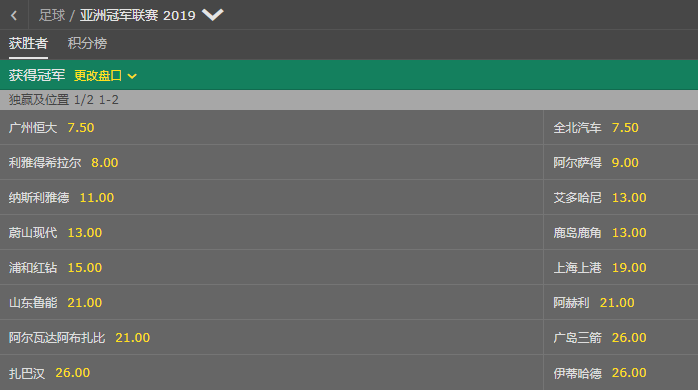Click the 足球 breadcrumb link
Viewport: 698px width, 390px height.
[x=52, y=15]
